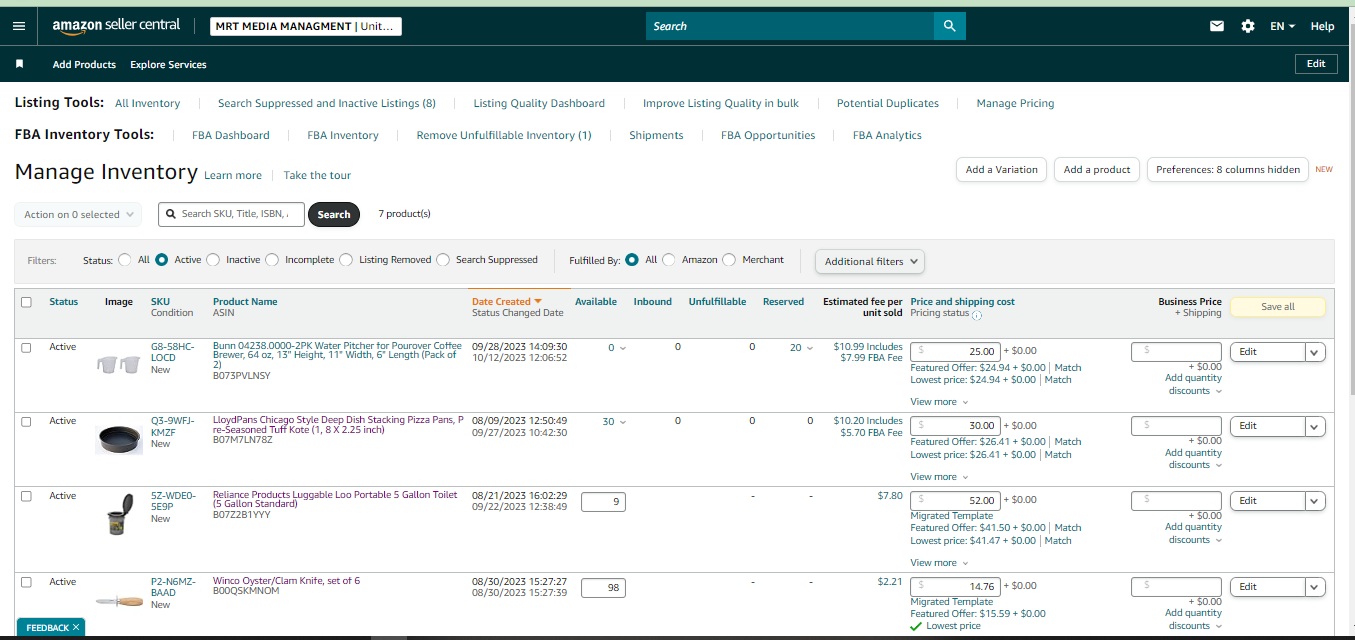Select the Incomplete status radio button
1355x640 pixels.
[272, 260]
